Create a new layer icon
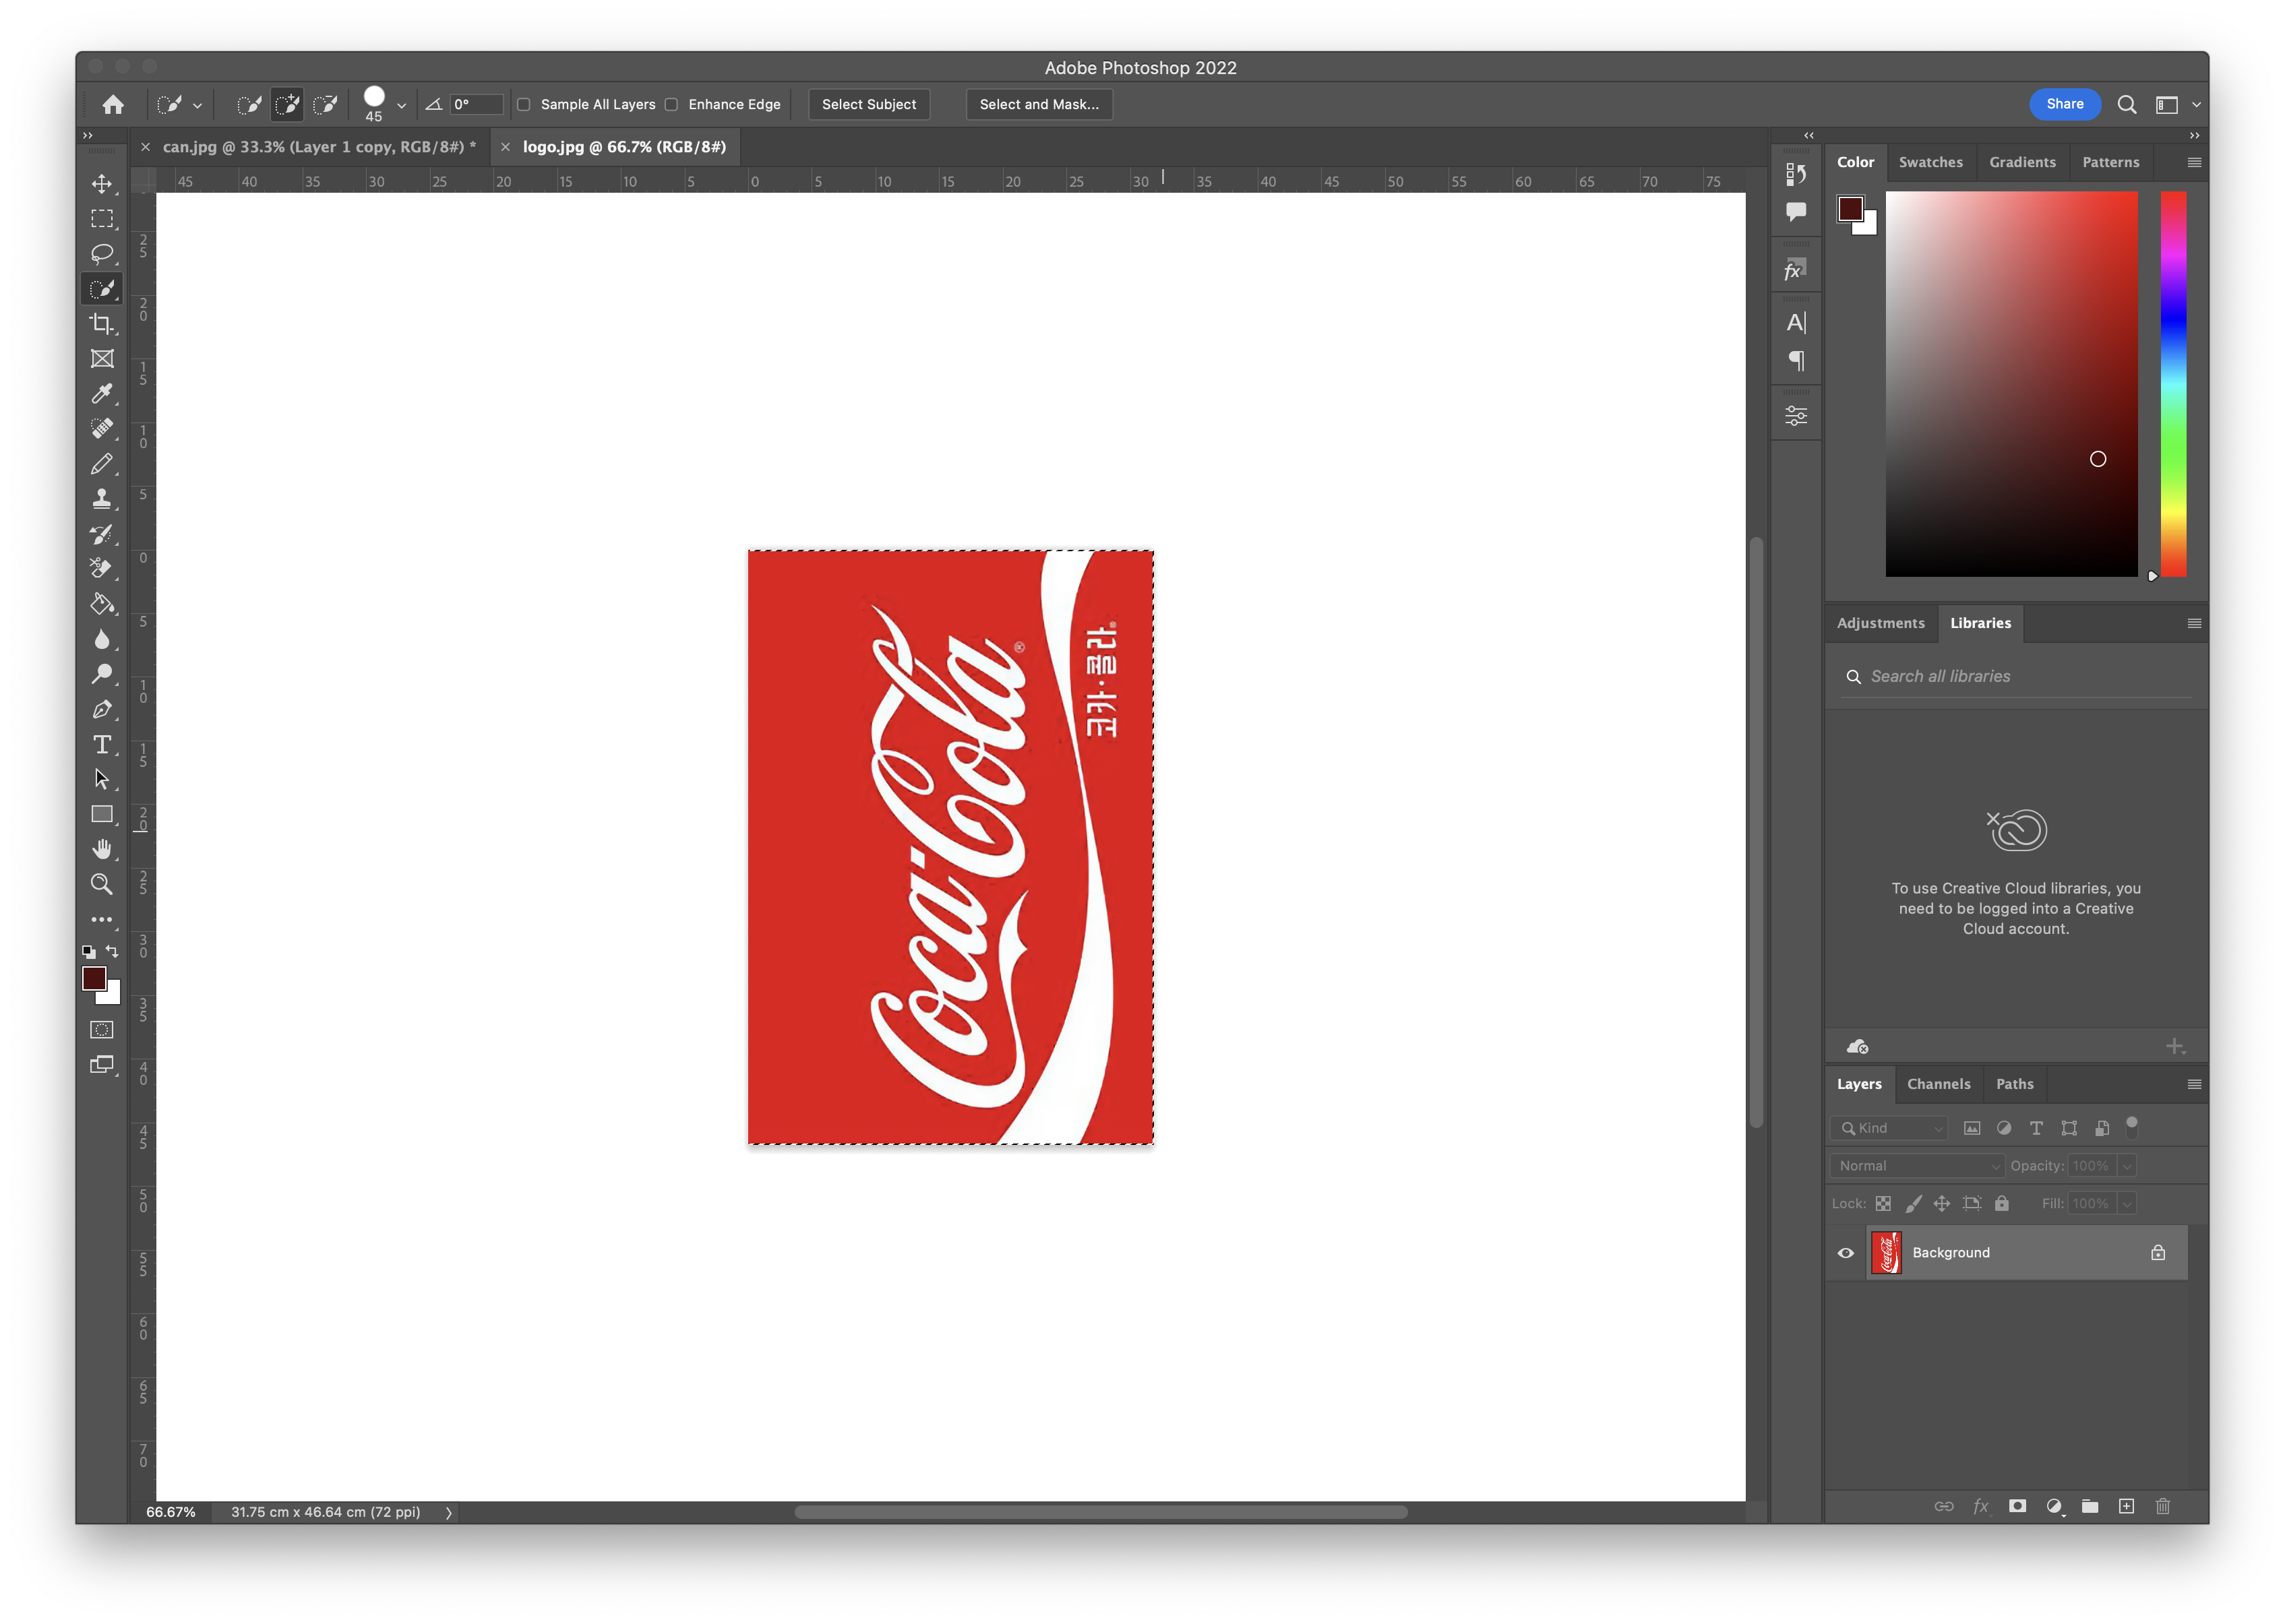The width and height of the screenshot is (2285, 1624). click(x=2126, y=1506)
